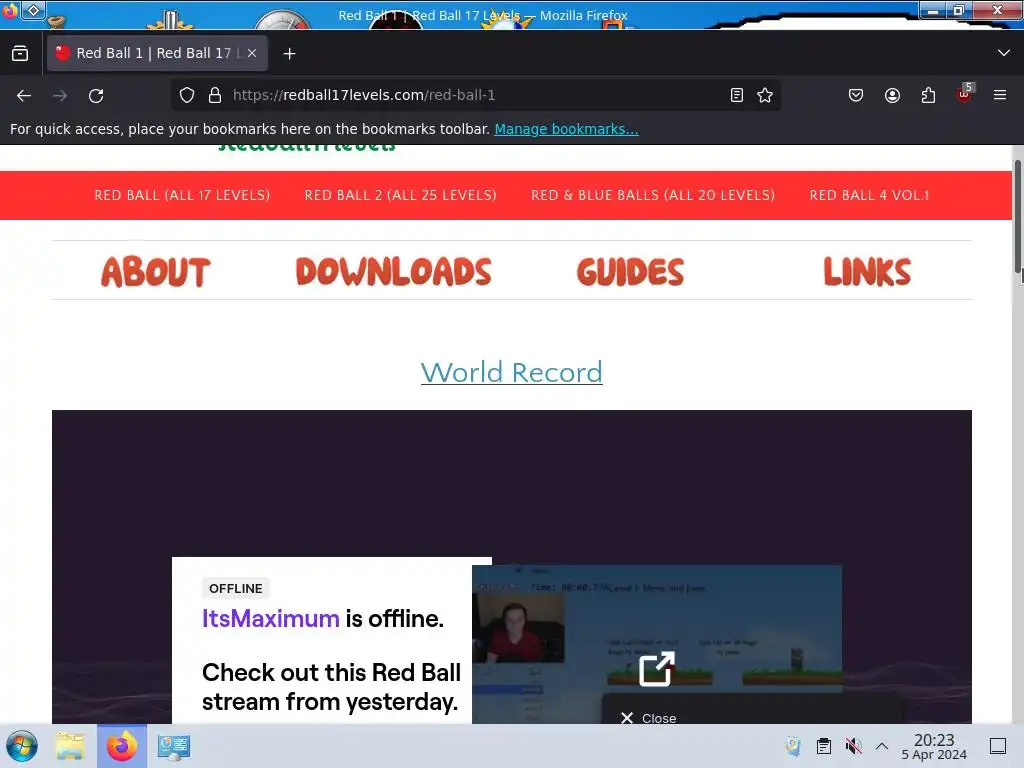The width and height of the screenshot is (1024, 768).
Task: Open the clock showing 20:23
Action: click(934, 746)
